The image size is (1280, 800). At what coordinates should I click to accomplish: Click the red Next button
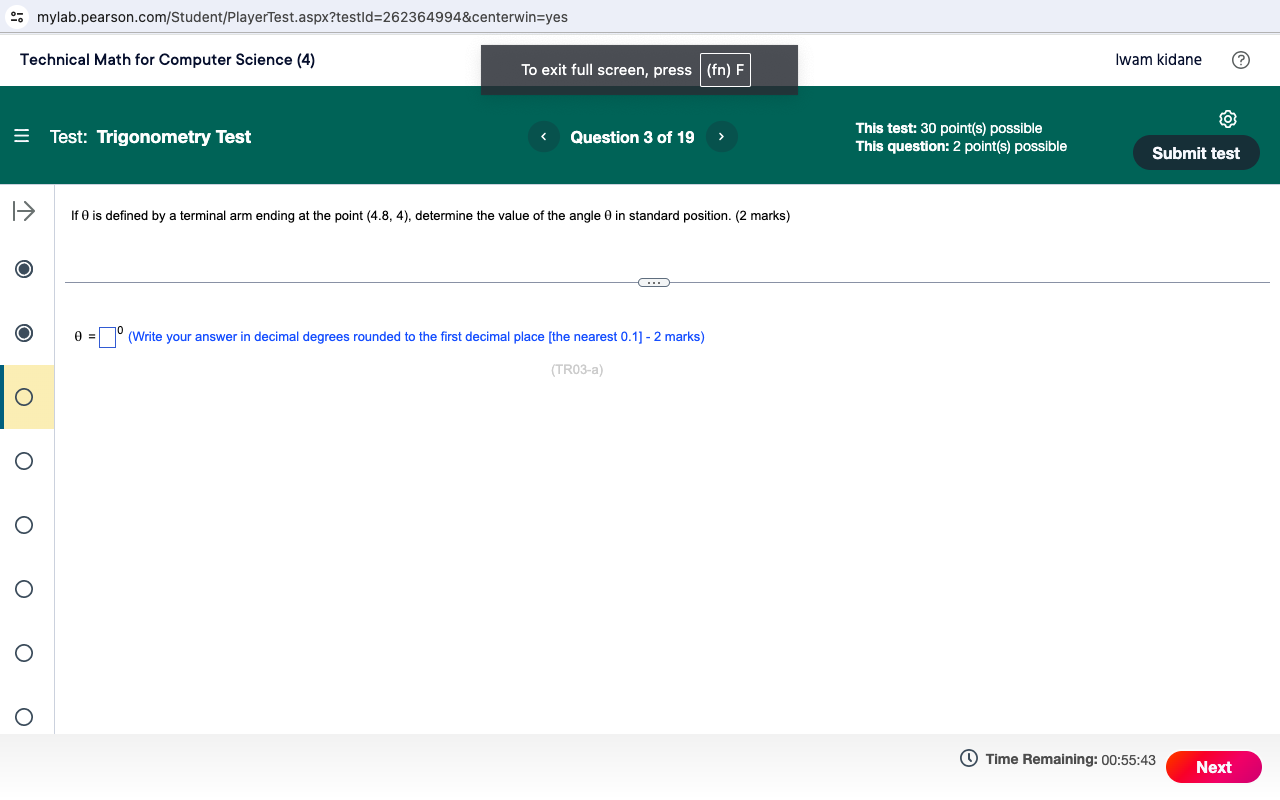pos(1214,767)
